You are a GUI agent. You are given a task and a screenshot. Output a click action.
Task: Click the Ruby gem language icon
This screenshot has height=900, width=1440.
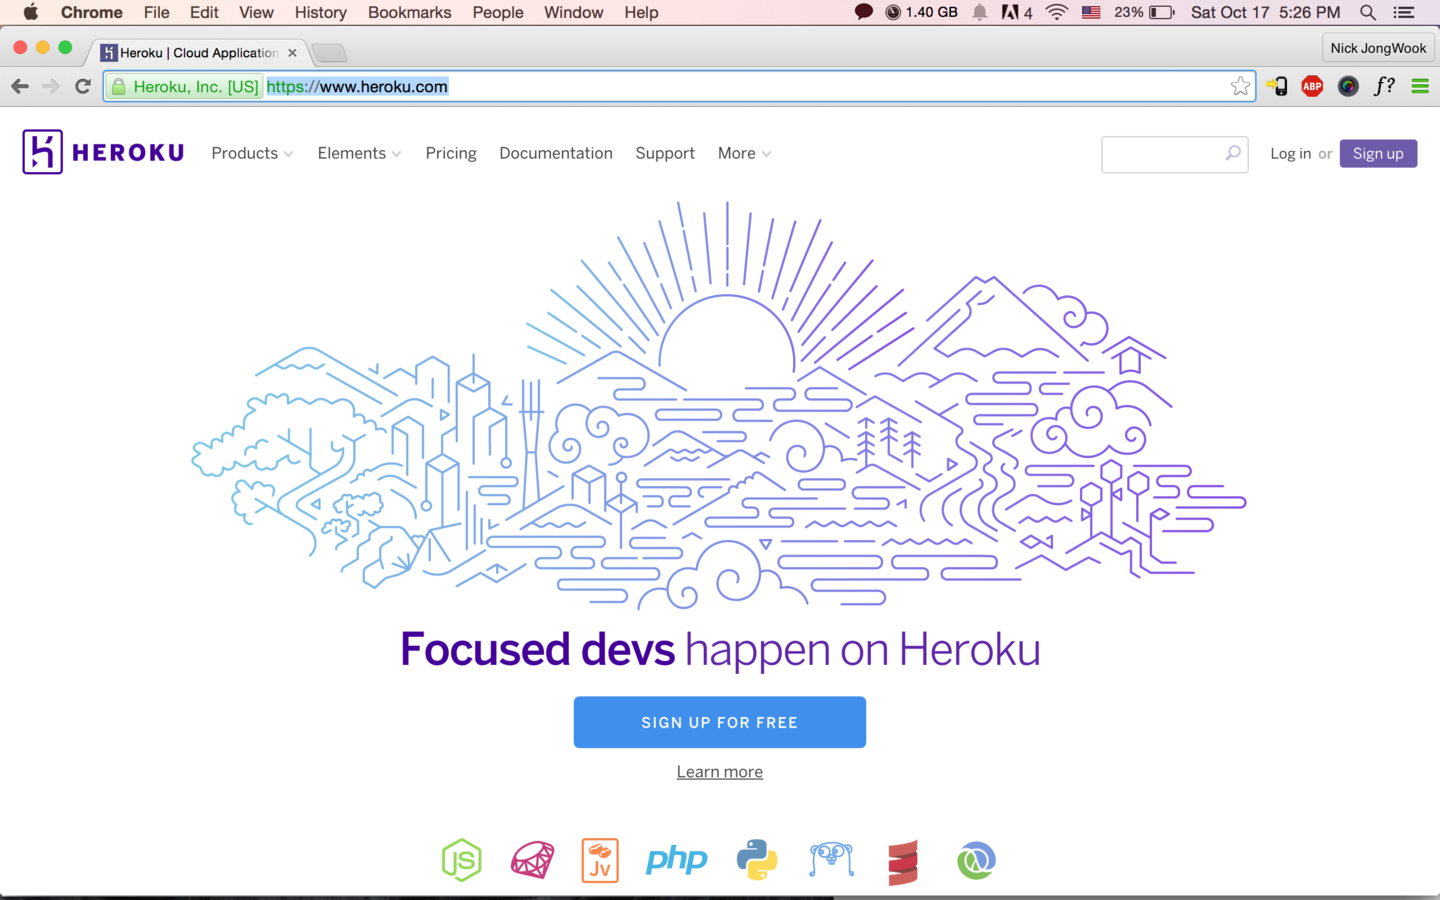click(532, 860)
